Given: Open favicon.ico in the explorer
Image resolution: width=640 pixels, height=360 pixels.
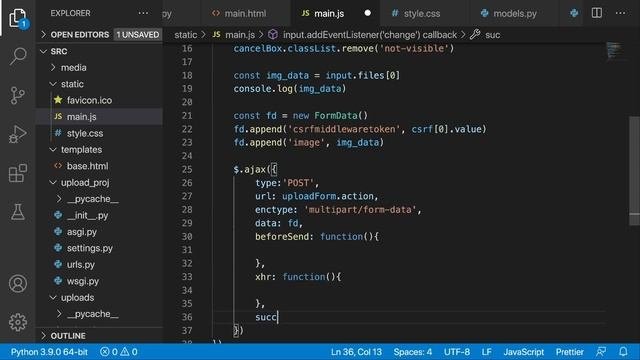Looking at the screenshot, I should (89, 100).
